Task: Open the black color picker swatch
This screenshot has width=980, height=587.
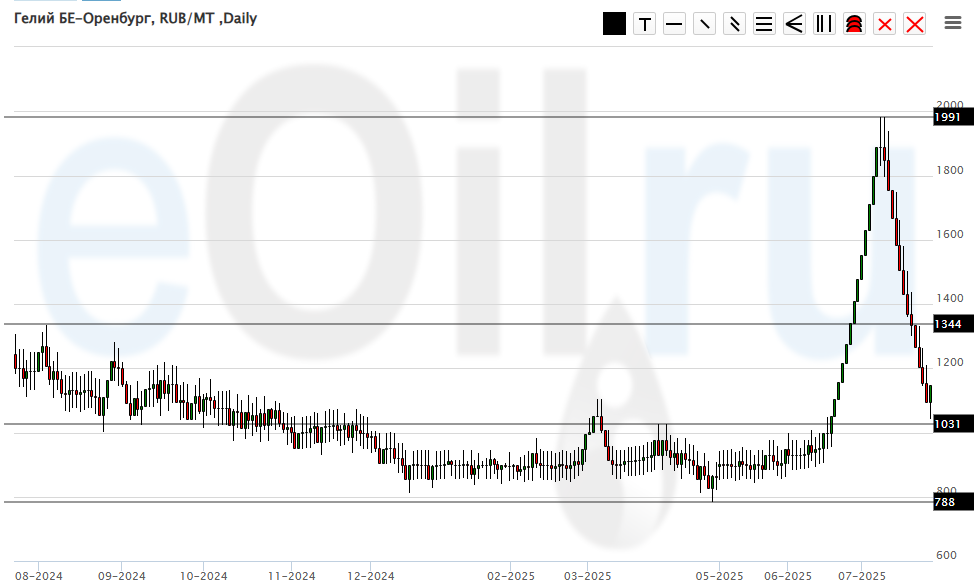Action: point(614,24)
